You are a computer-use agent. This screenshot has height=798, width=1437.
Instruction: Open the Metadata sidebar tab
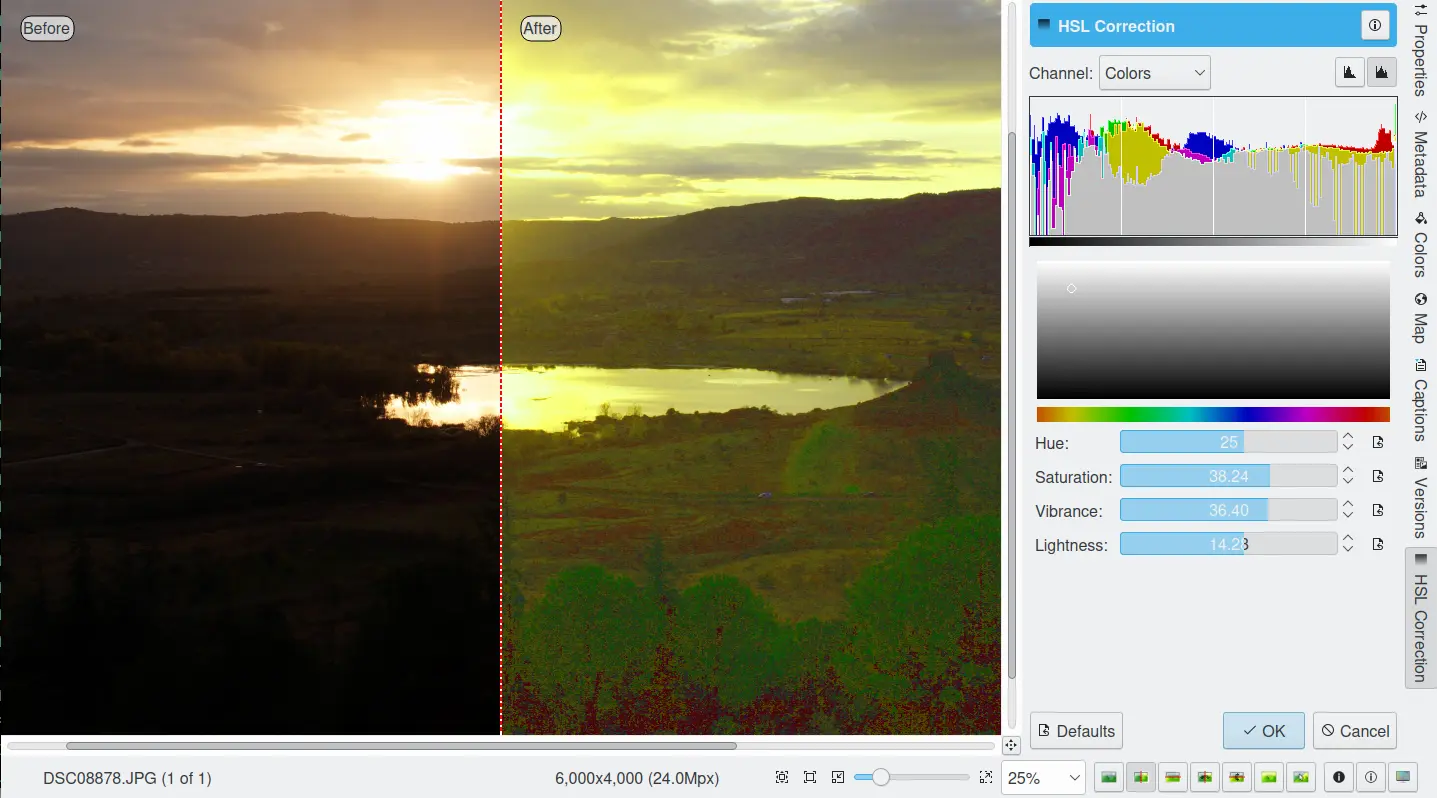point(1420,154)
